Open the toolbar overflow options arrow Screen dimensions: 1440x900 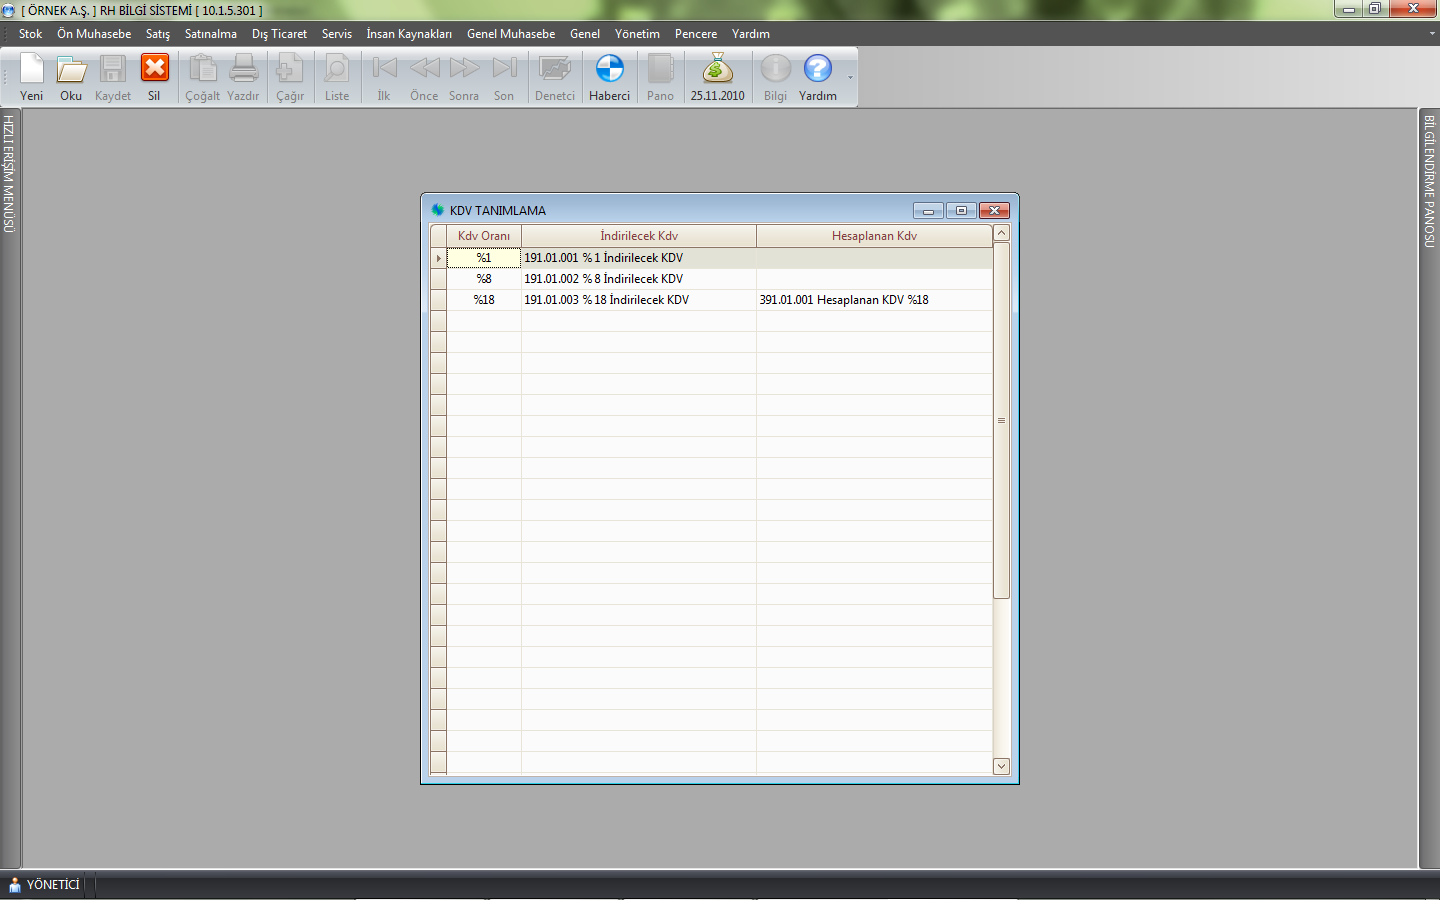pos(850,78)
